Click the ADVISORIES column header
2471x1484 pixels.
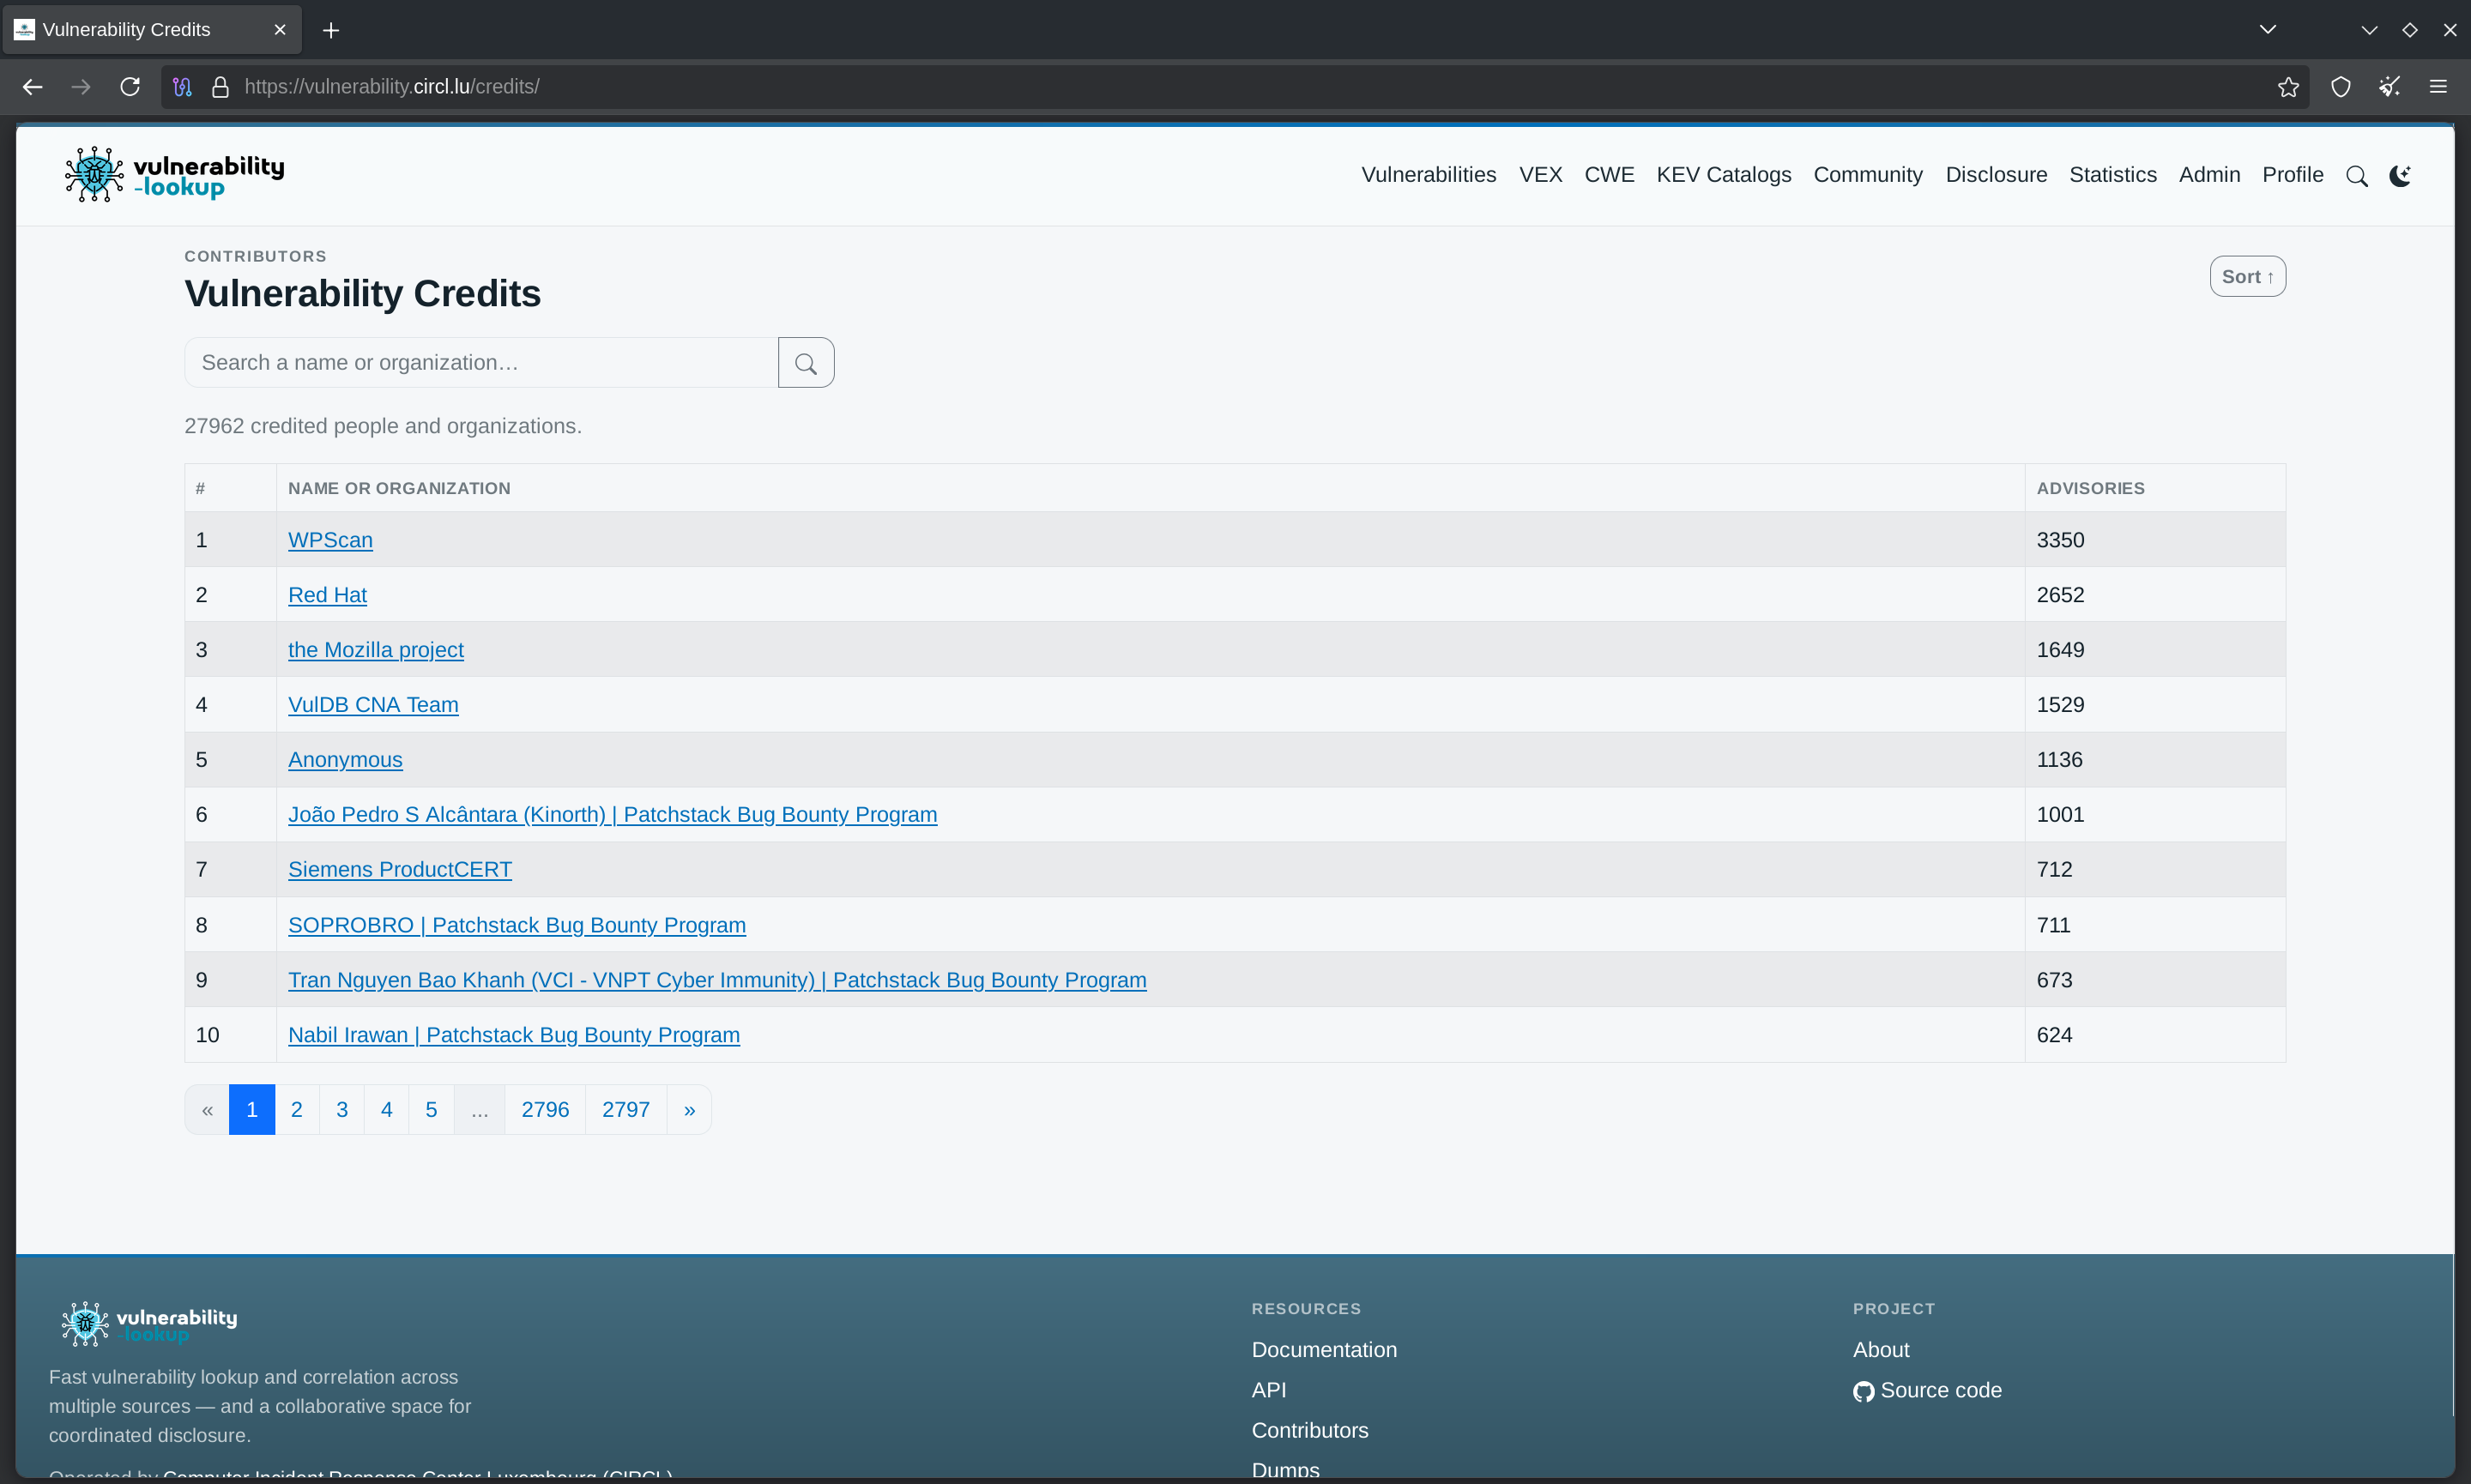2091,488
